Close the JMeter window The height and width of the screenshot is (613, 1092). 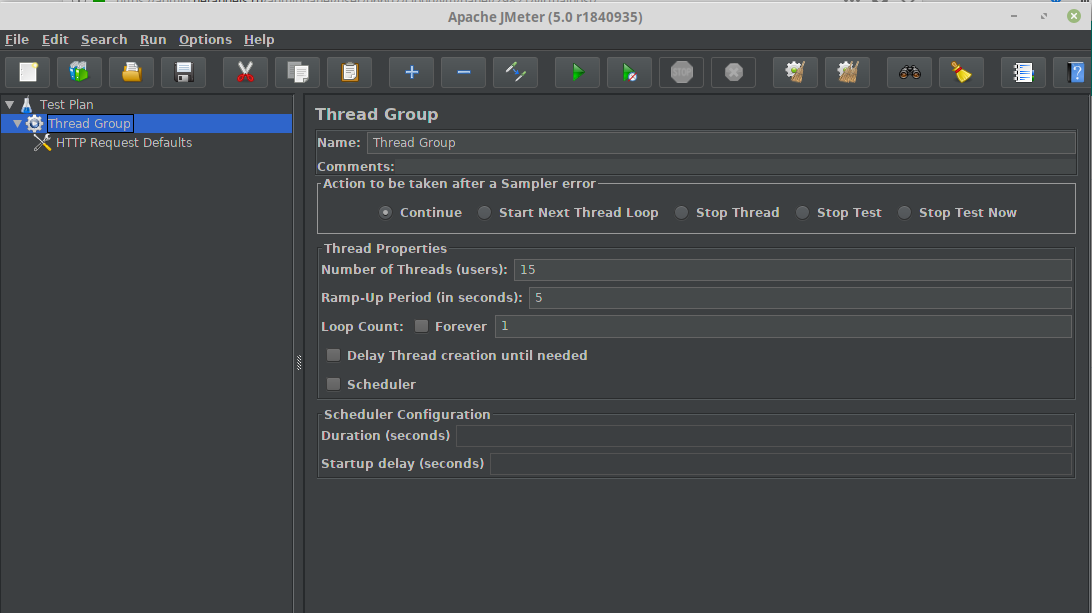click(x=1074, y=16)
